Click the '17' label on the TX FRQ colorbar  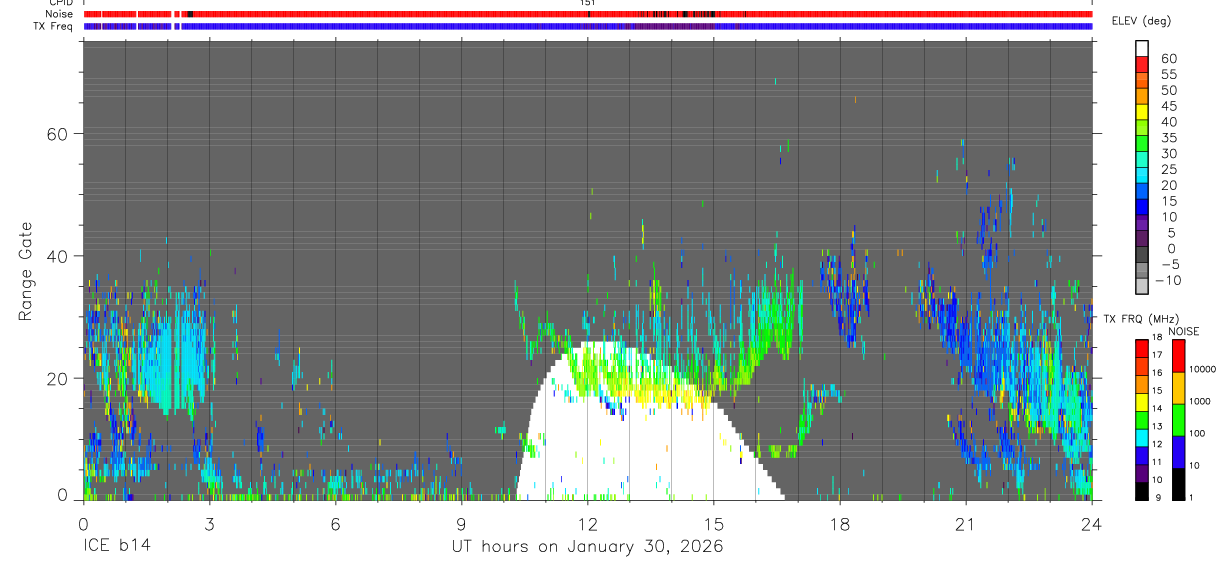click(1159, 355)
